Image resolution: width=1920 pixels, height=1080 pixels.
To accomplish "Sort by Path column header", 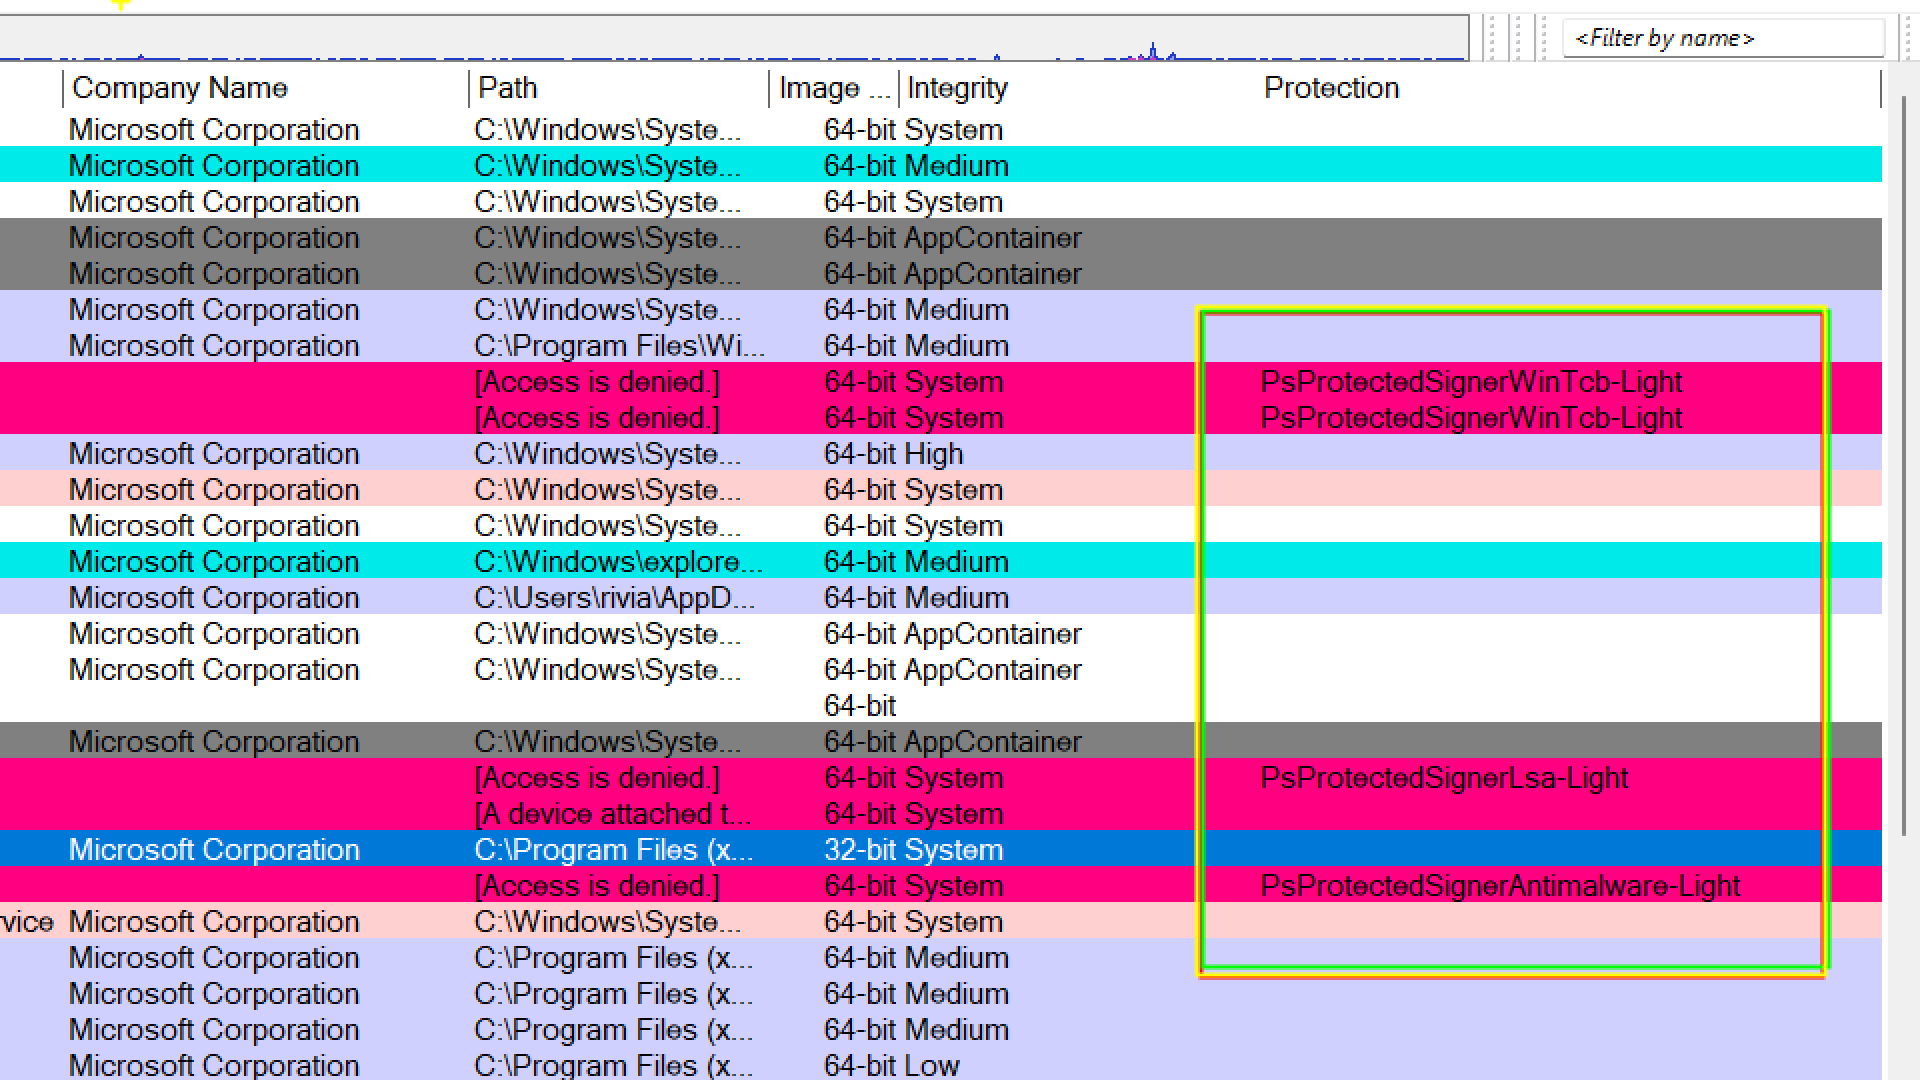I will pos(508,88).
